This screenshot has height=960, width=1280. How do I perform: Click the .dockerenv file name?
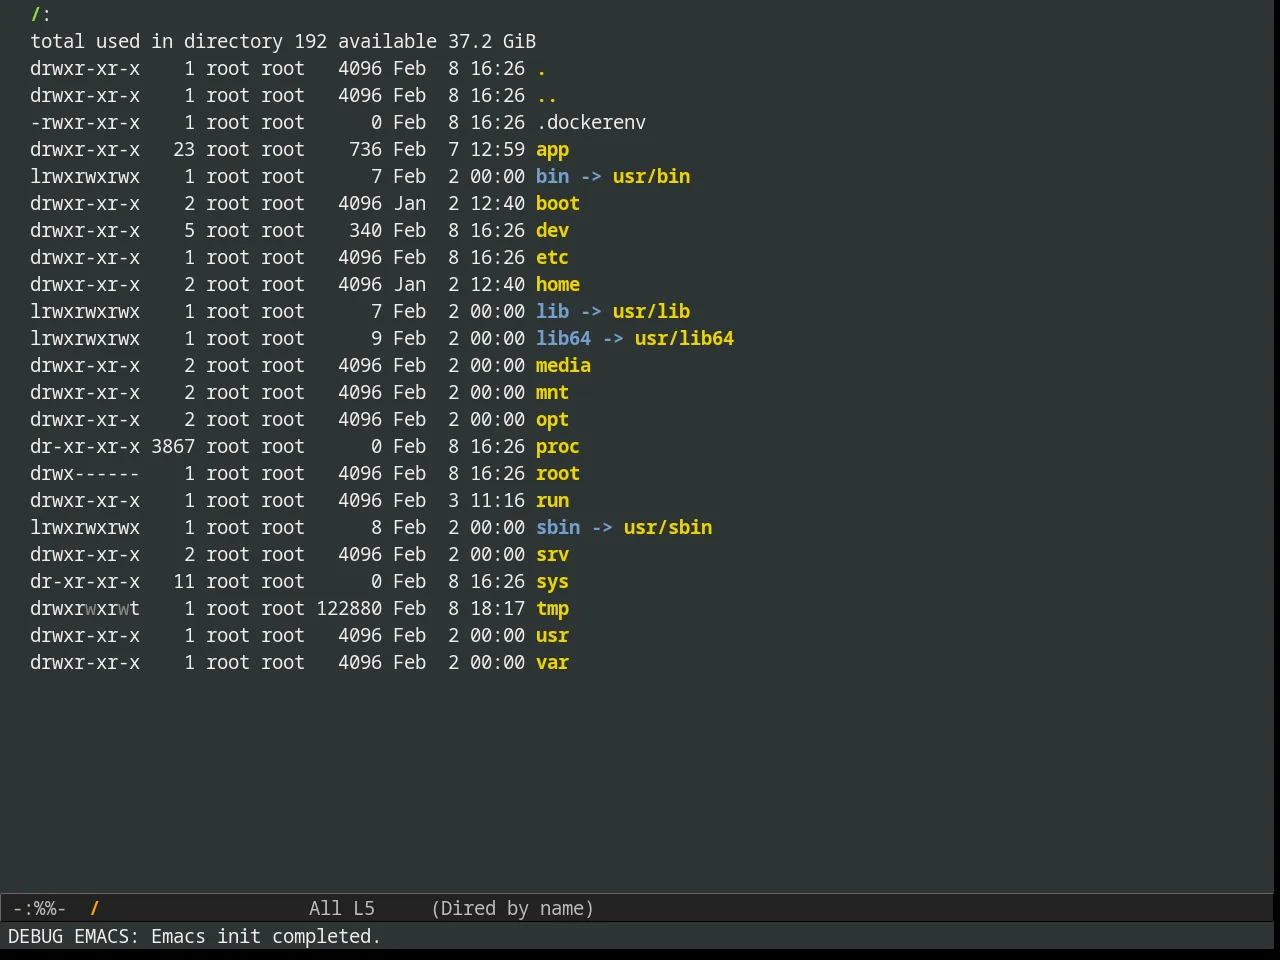(x=591, y=123)
